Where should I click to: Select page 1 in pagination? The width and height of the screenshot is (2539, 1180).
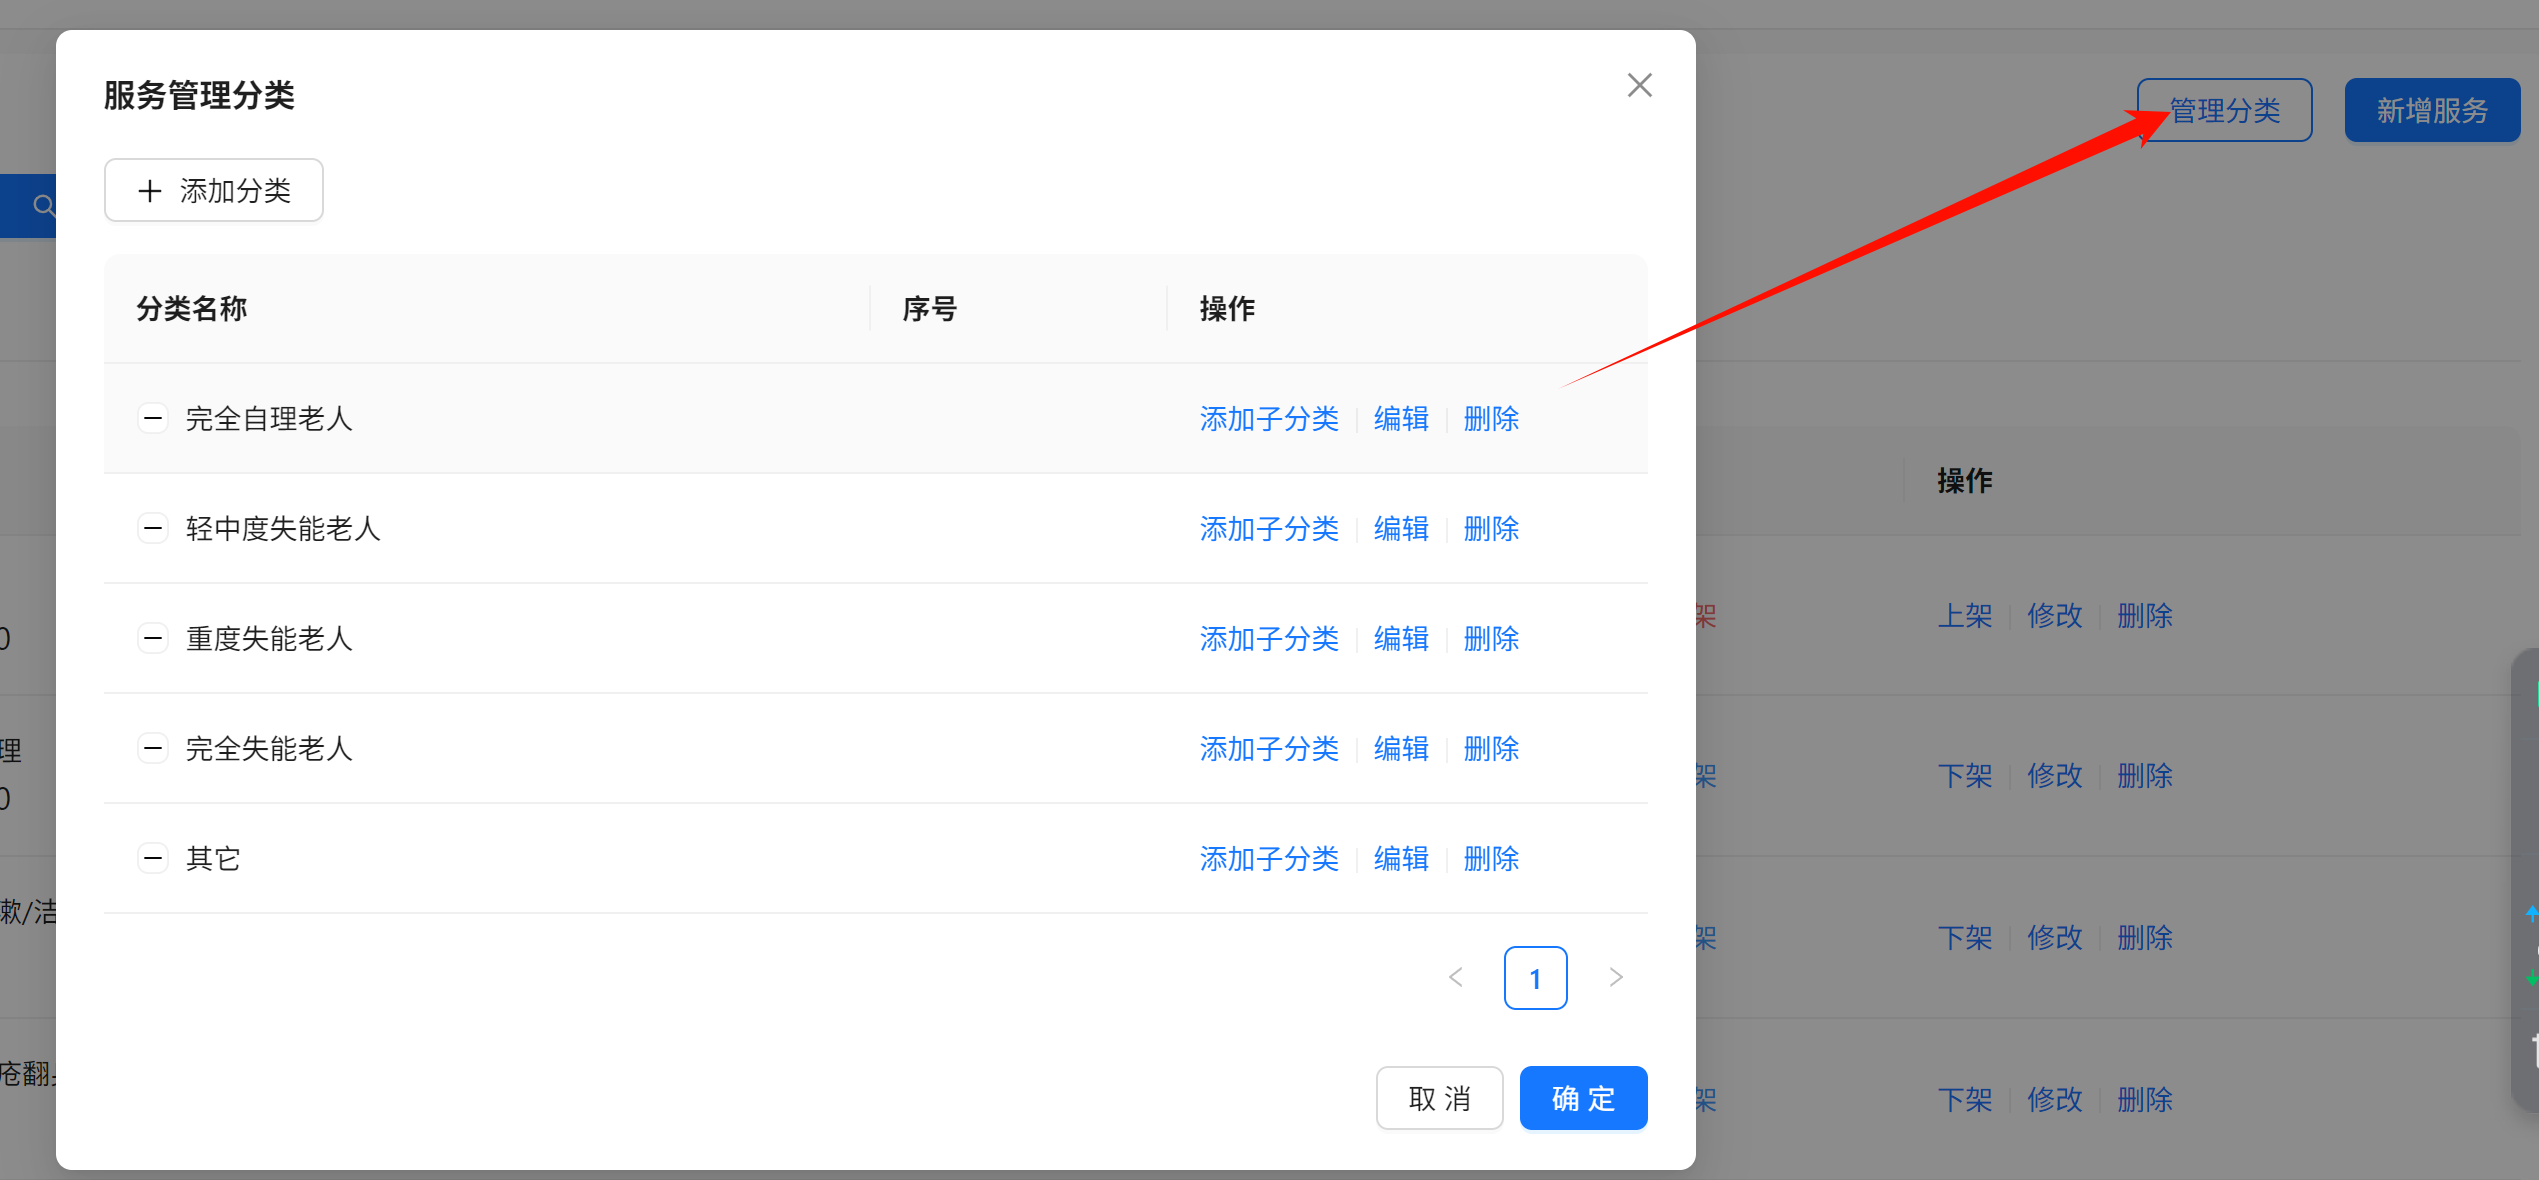[x=1535, y=978]
